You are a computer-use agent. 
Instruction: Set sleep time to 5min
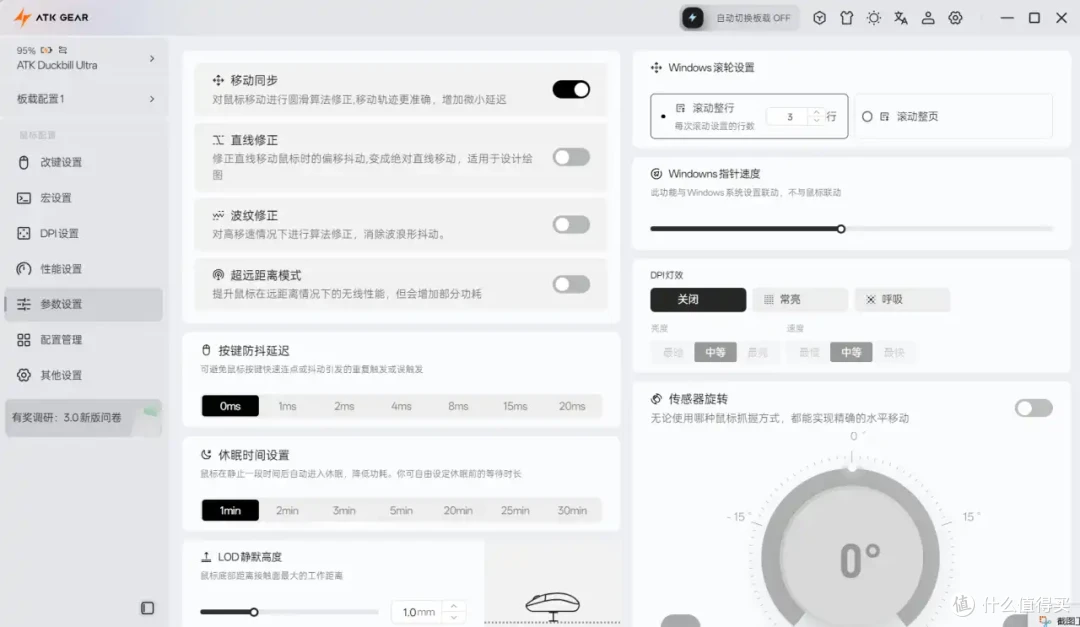401,511
